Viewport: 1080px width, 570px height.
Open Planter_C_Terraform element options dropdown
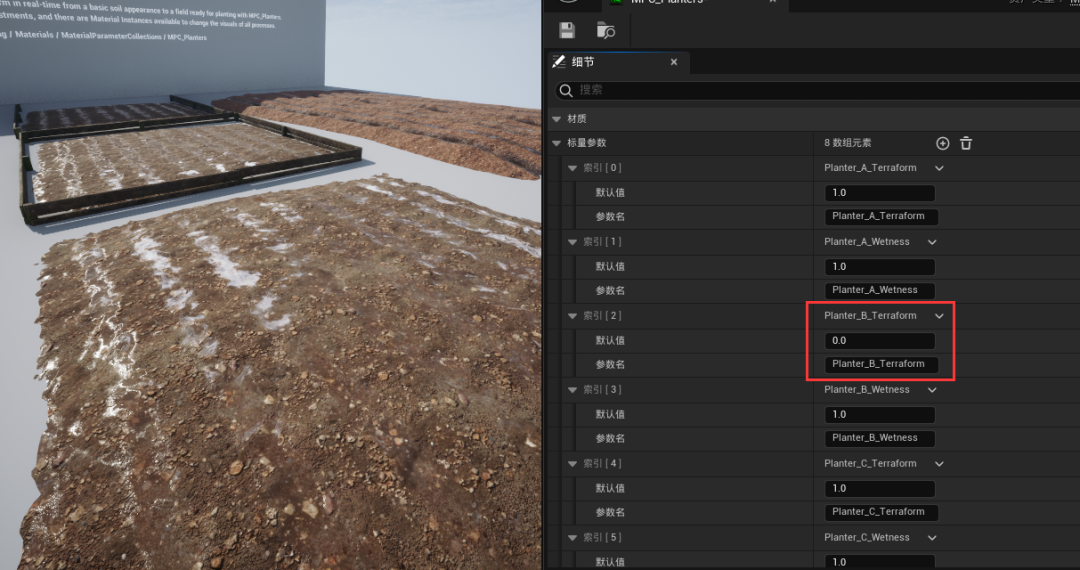click(x=939, y=464)
